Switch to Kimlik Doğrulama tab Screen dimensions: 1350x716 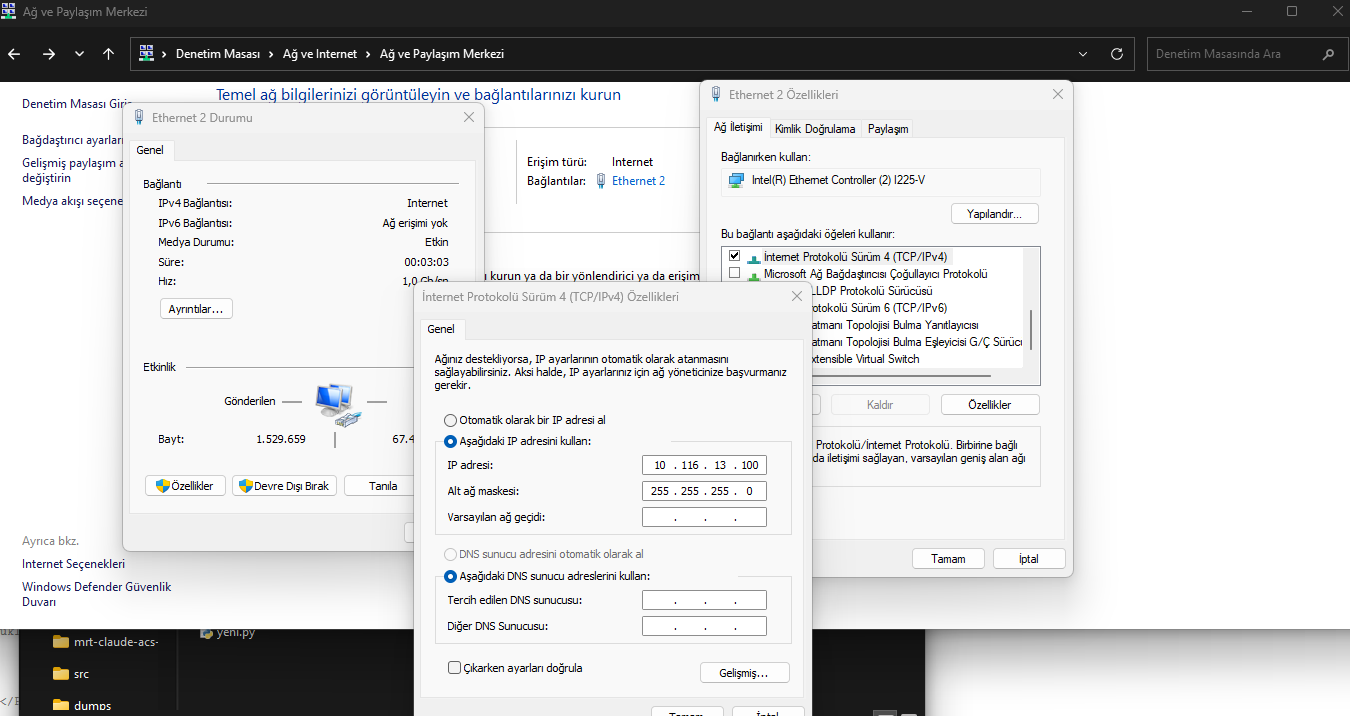815,129
